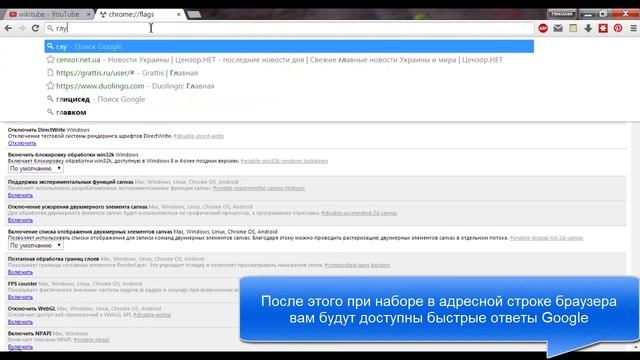Click the Adblock Plus extension icon

(543, 28)
